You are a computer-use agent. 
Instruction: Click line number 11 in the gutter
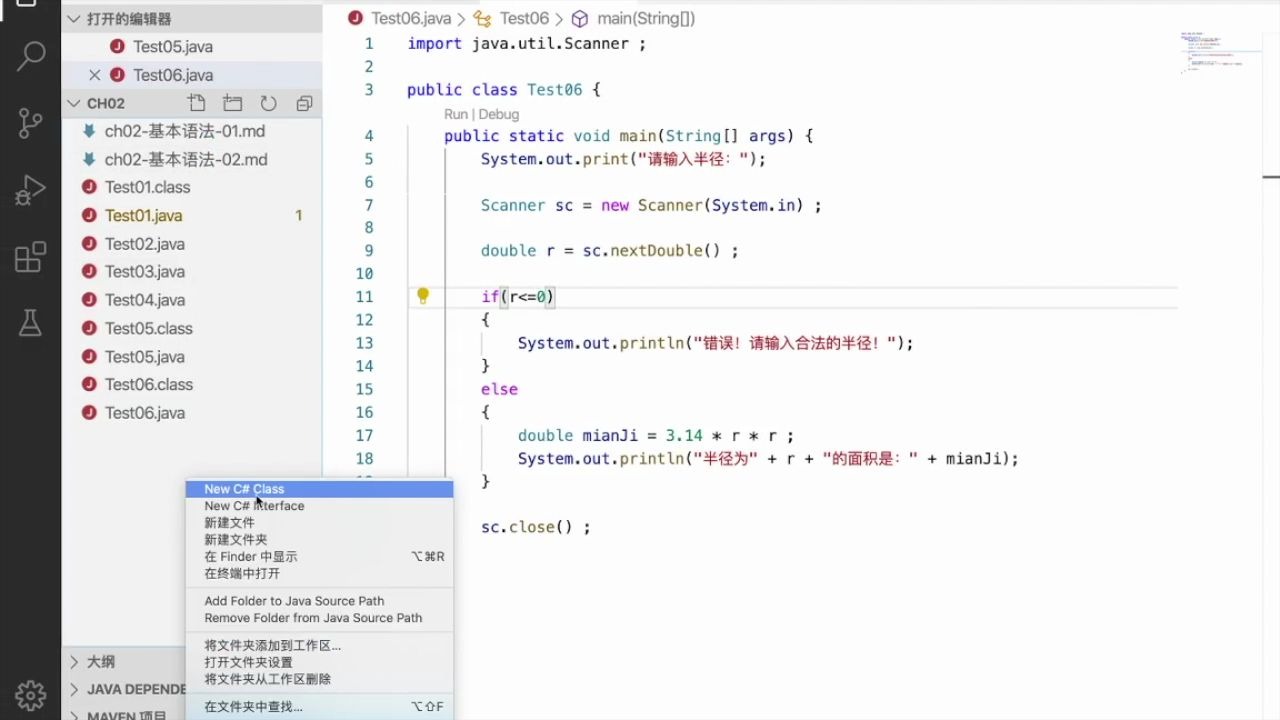coord(363,297)
